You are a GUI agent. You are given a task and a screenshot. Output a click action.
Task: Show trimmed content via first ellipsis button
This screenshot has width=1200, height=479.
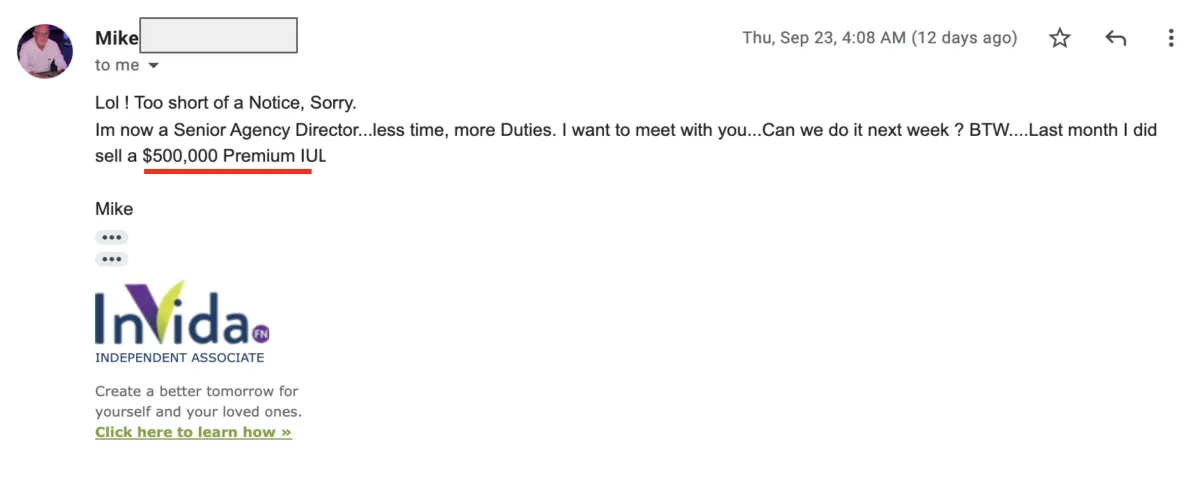[x=112, y=238]
